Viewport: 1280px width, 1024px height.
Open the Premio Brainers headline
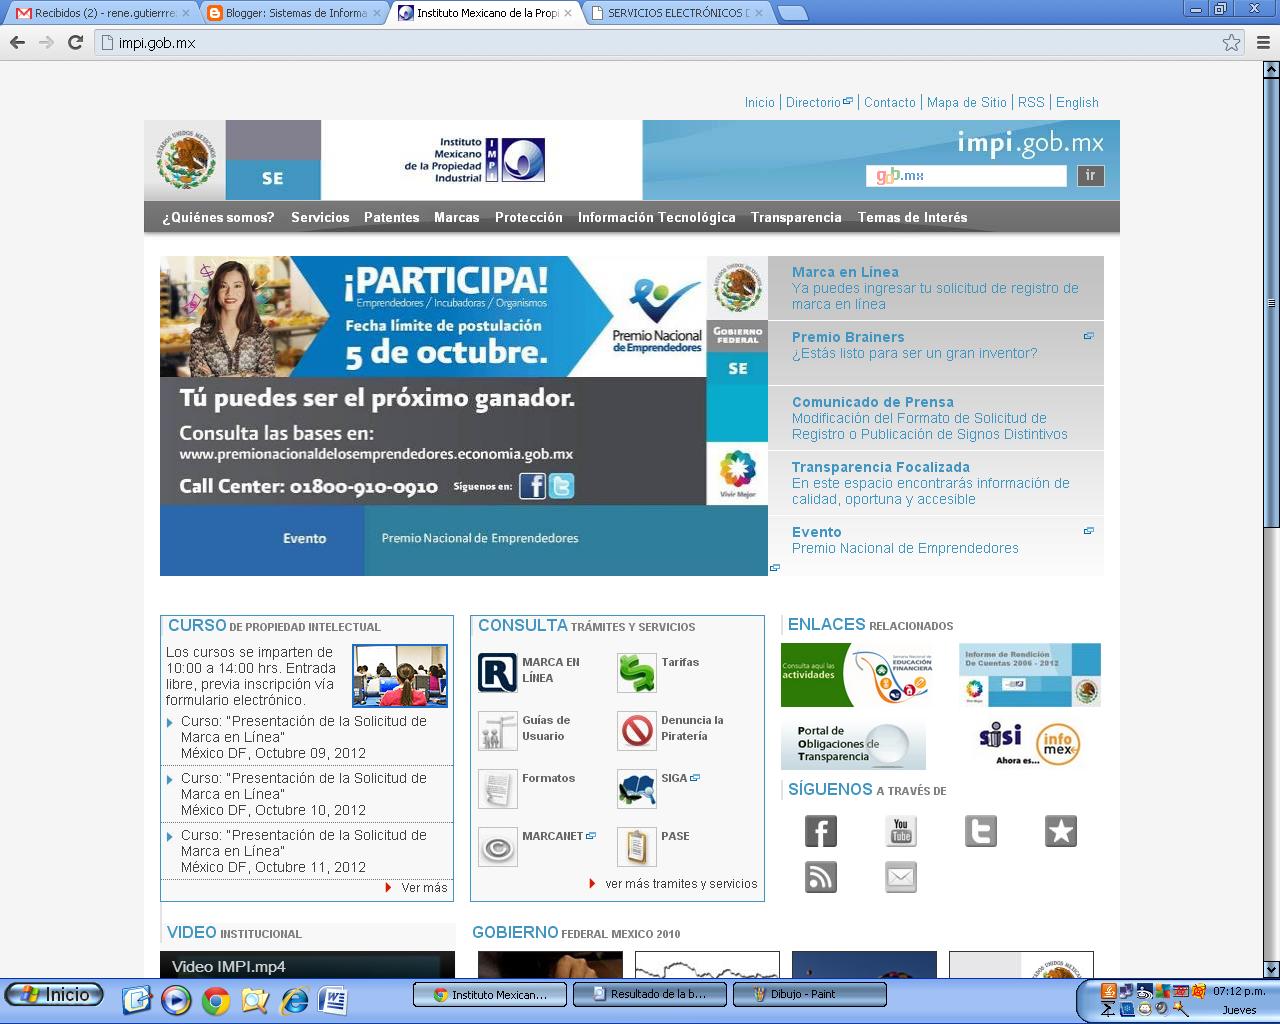[x=848, y=337]
